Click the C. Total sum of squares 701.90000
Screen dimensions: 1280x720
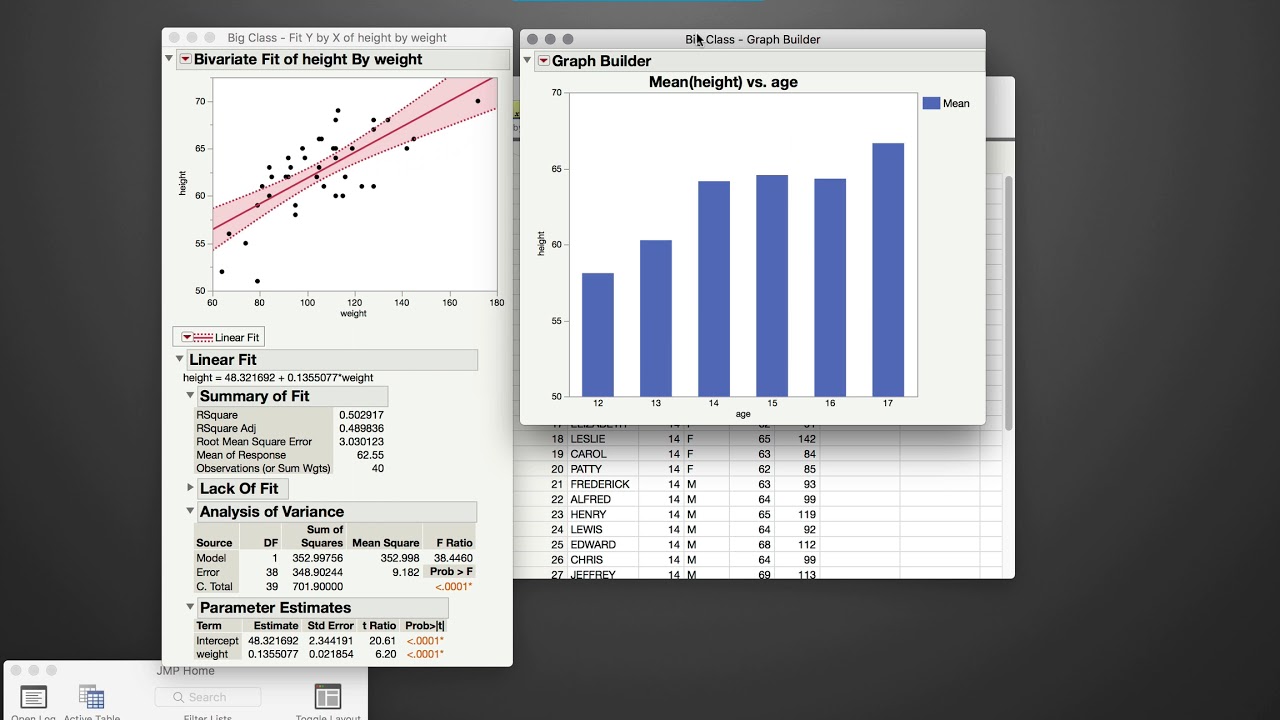coord(317,587)
